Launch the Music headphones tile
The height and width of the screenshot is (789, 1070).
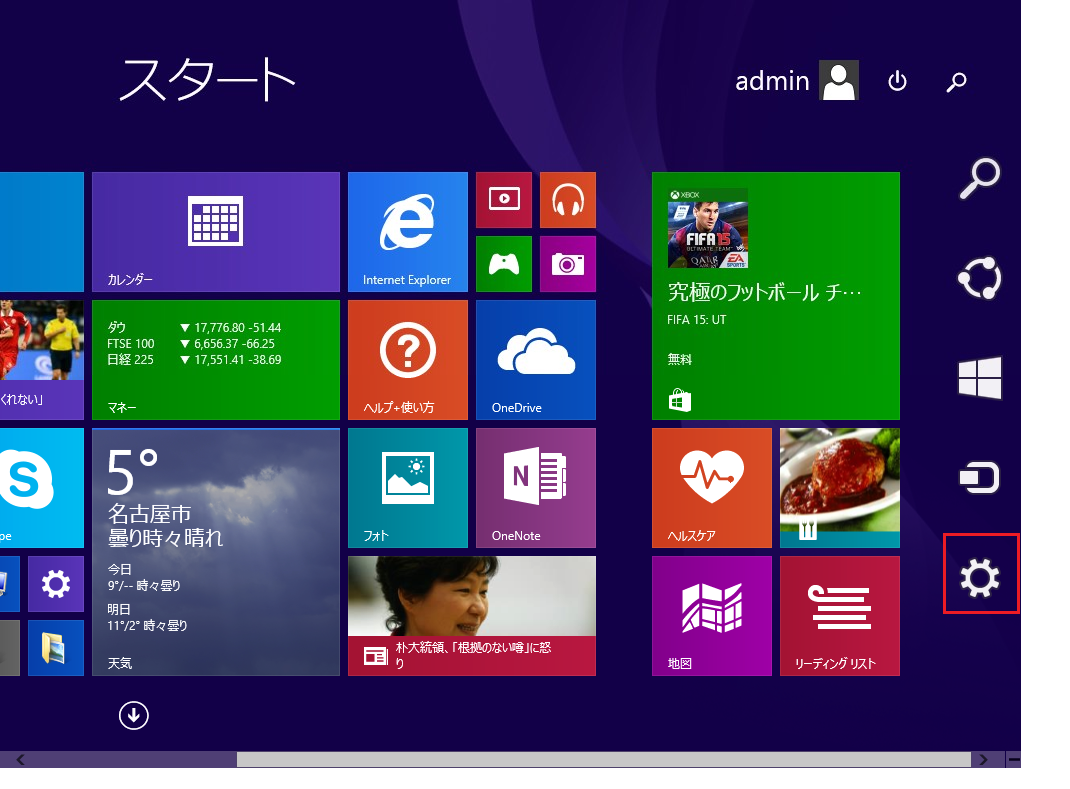pyautogui.click(x=567, y=199)
